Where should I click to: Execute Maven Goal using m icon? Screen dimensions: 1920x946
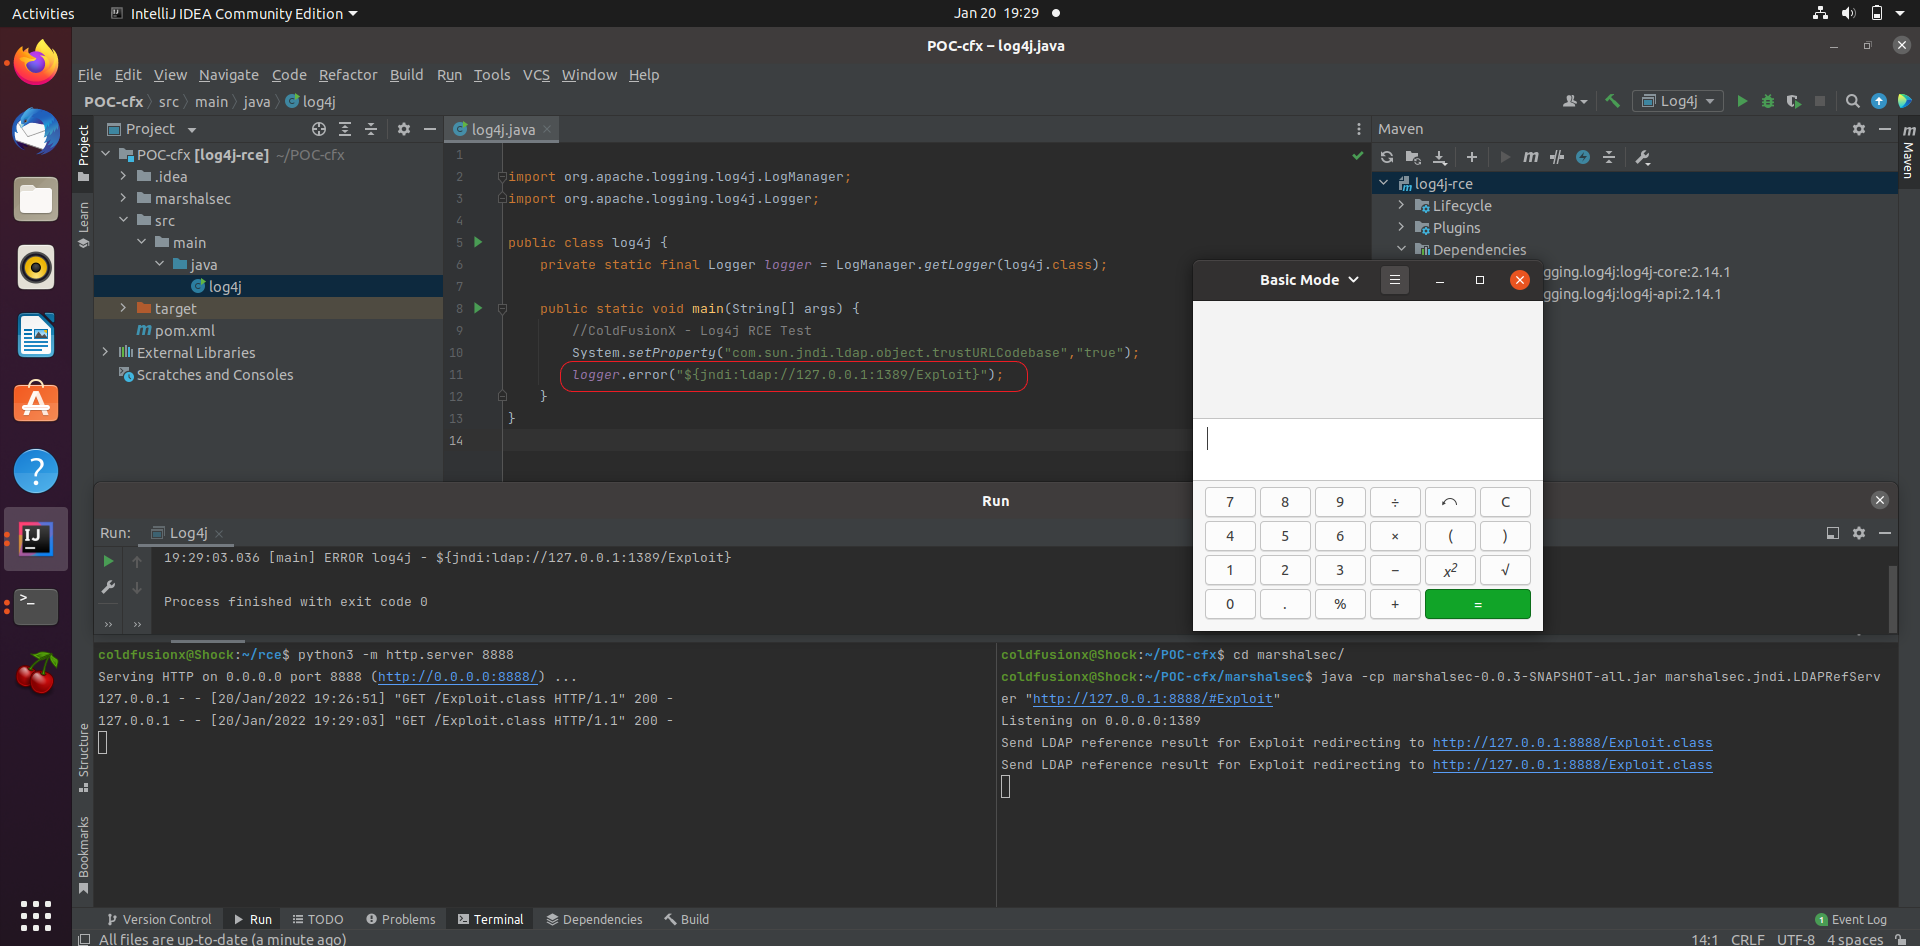click(x=1531, y=157)
